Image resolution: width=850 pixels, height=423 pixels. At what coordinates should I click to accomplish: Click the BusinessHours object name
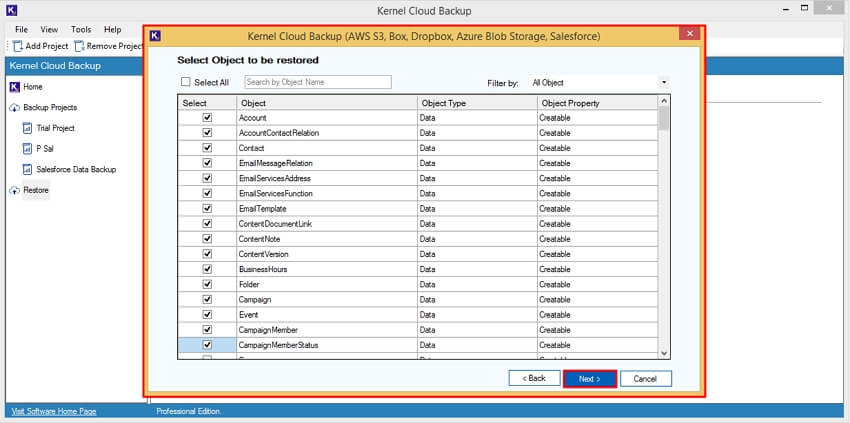point(262,270)
